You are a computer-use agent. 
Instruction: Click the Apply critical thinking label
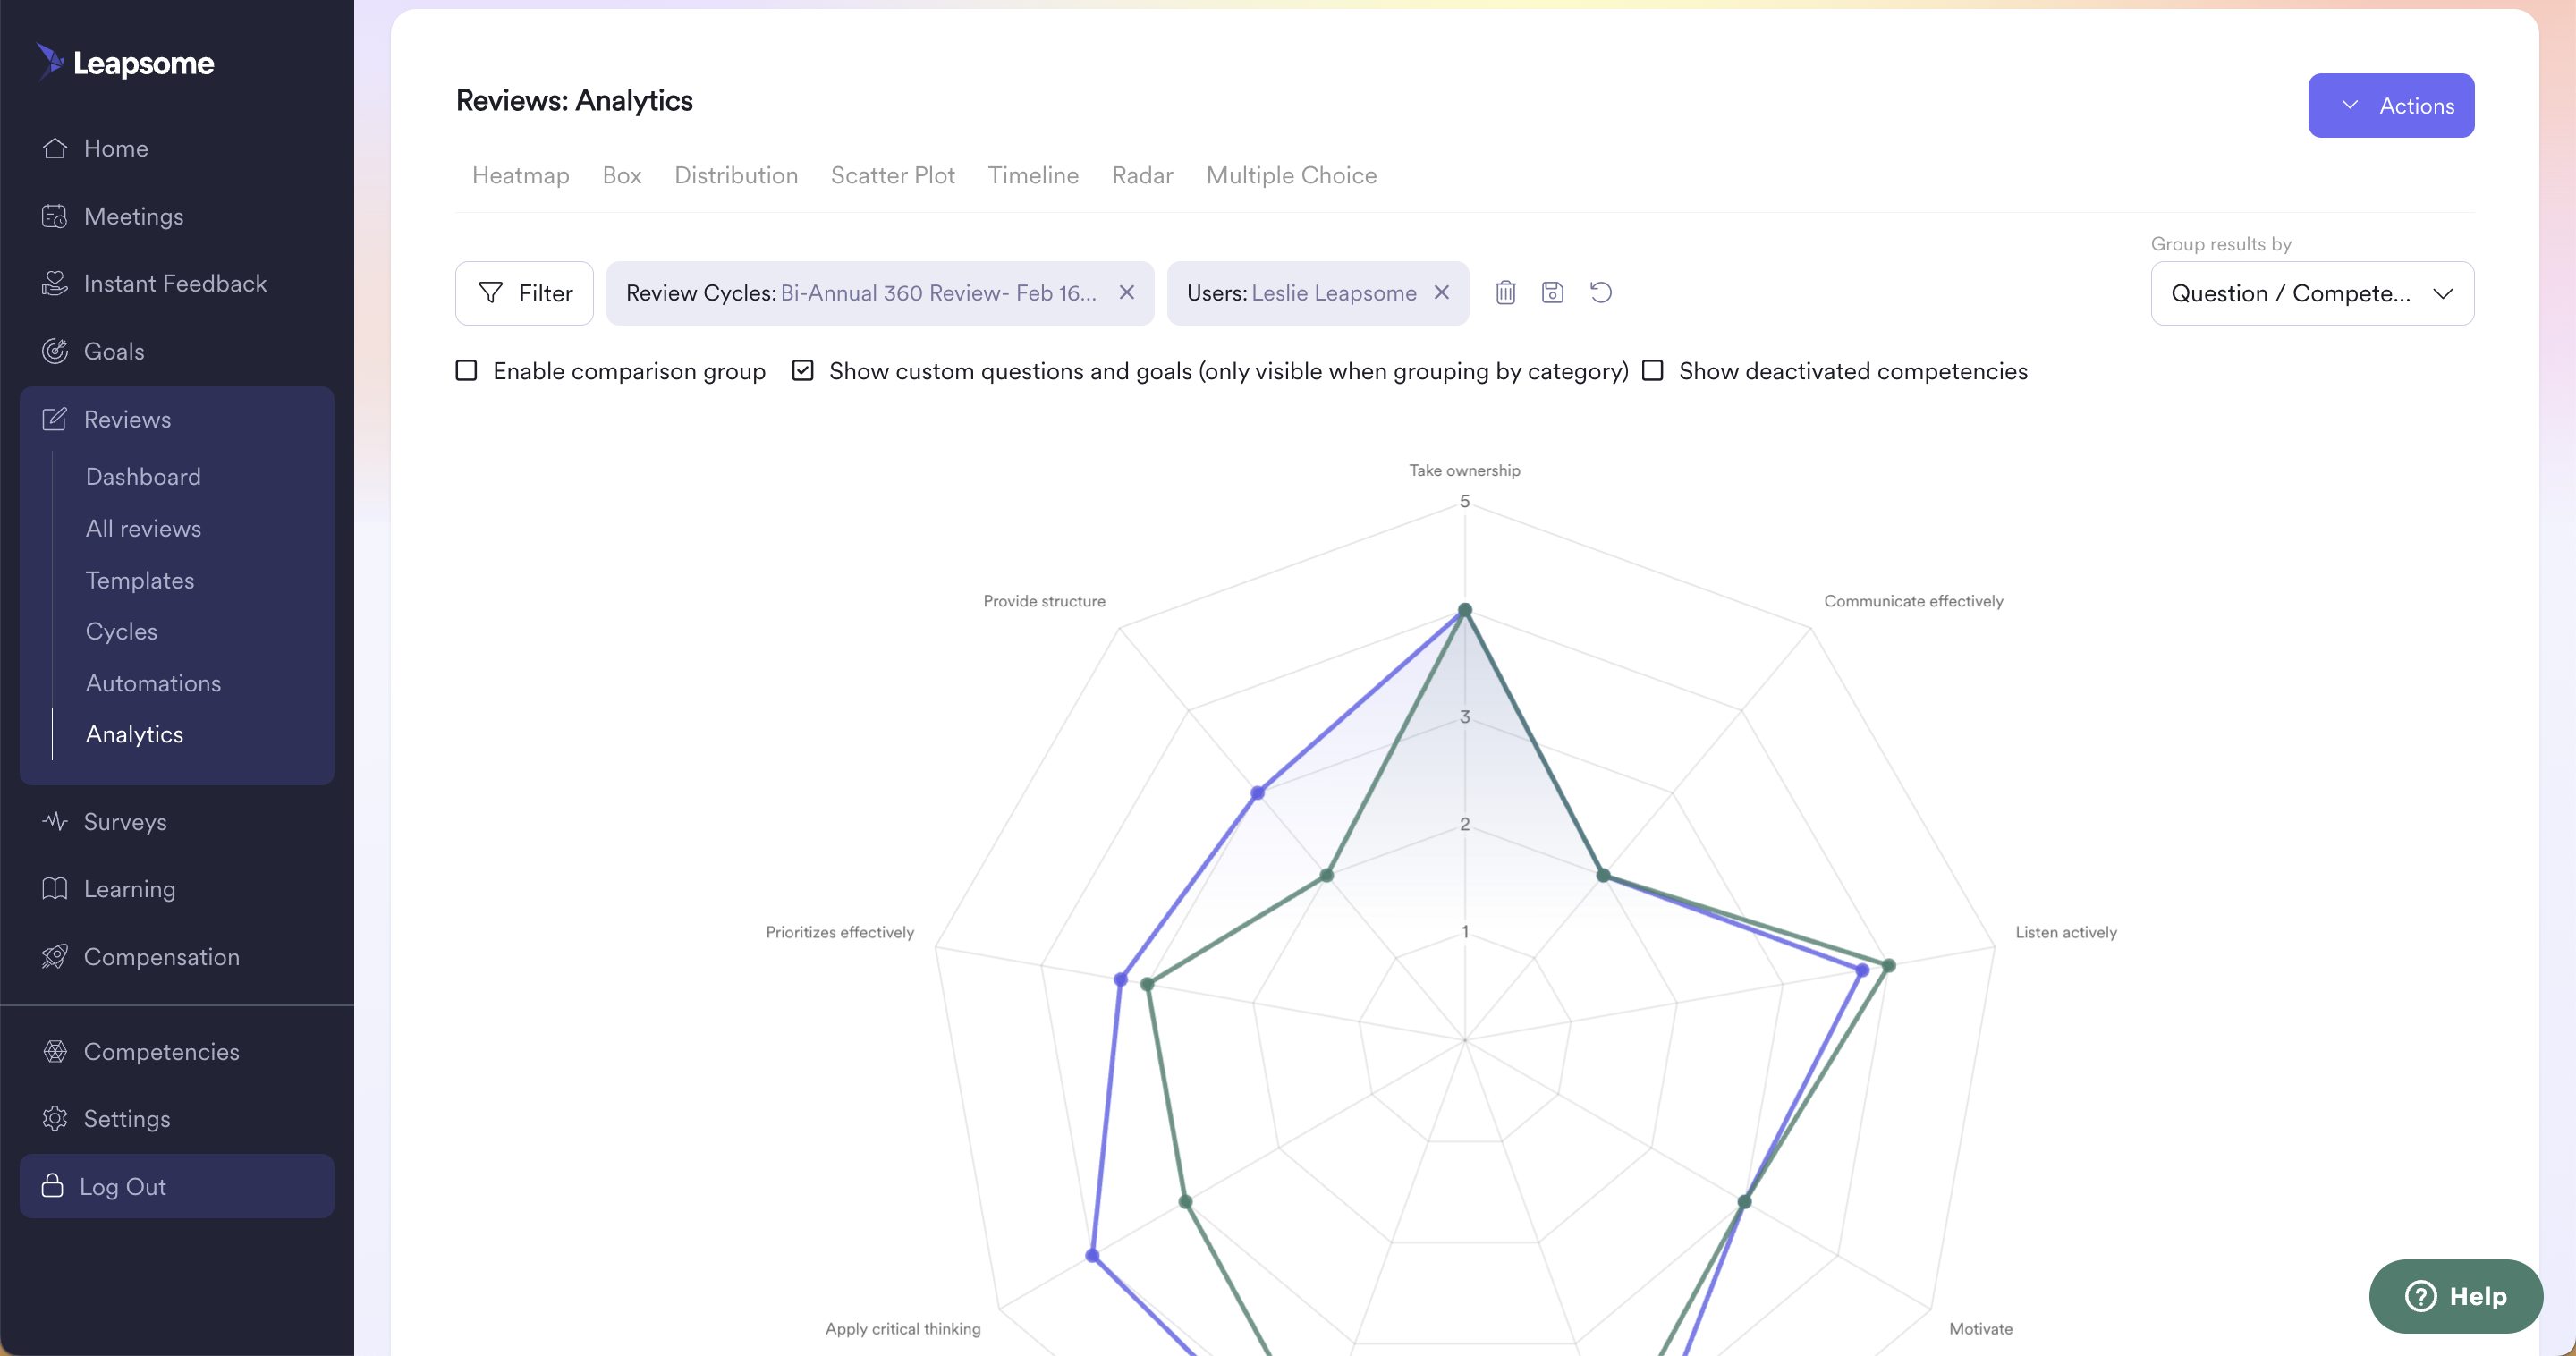(x=902, y=1328)
